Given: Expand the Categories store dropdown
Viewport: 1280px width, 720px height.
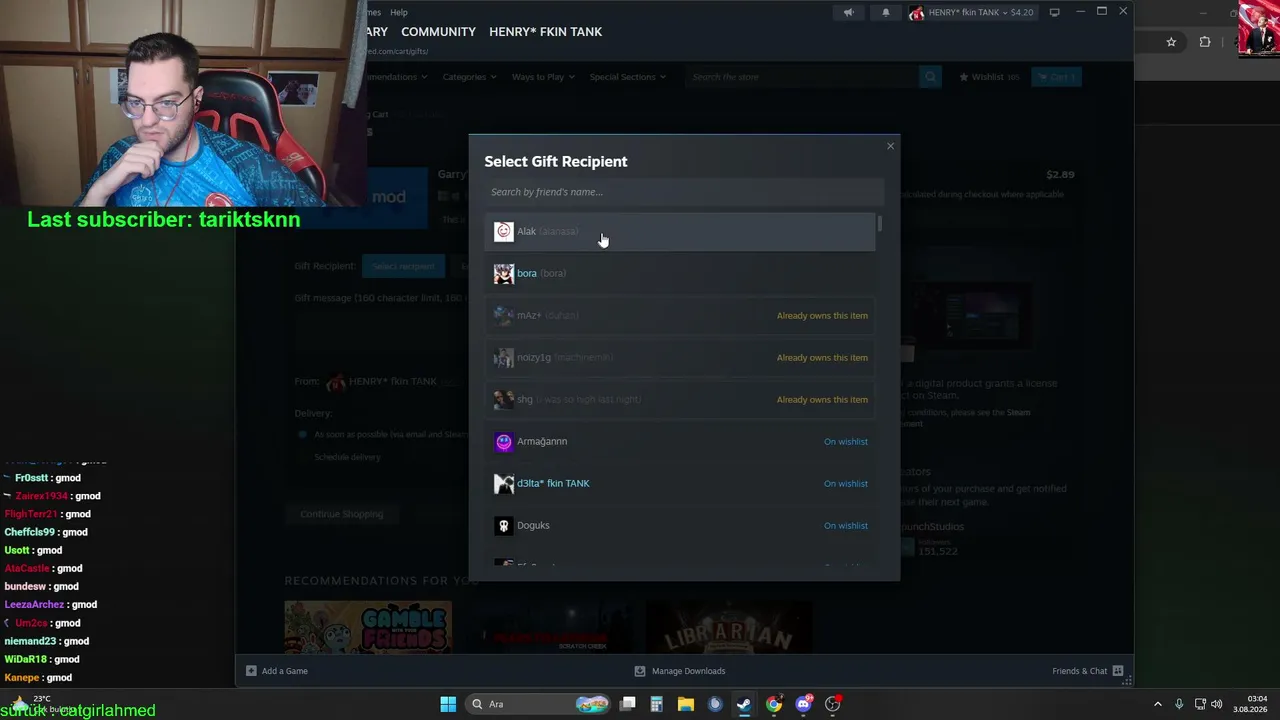Looking at the screenshot, I should (x=469, y=77).
